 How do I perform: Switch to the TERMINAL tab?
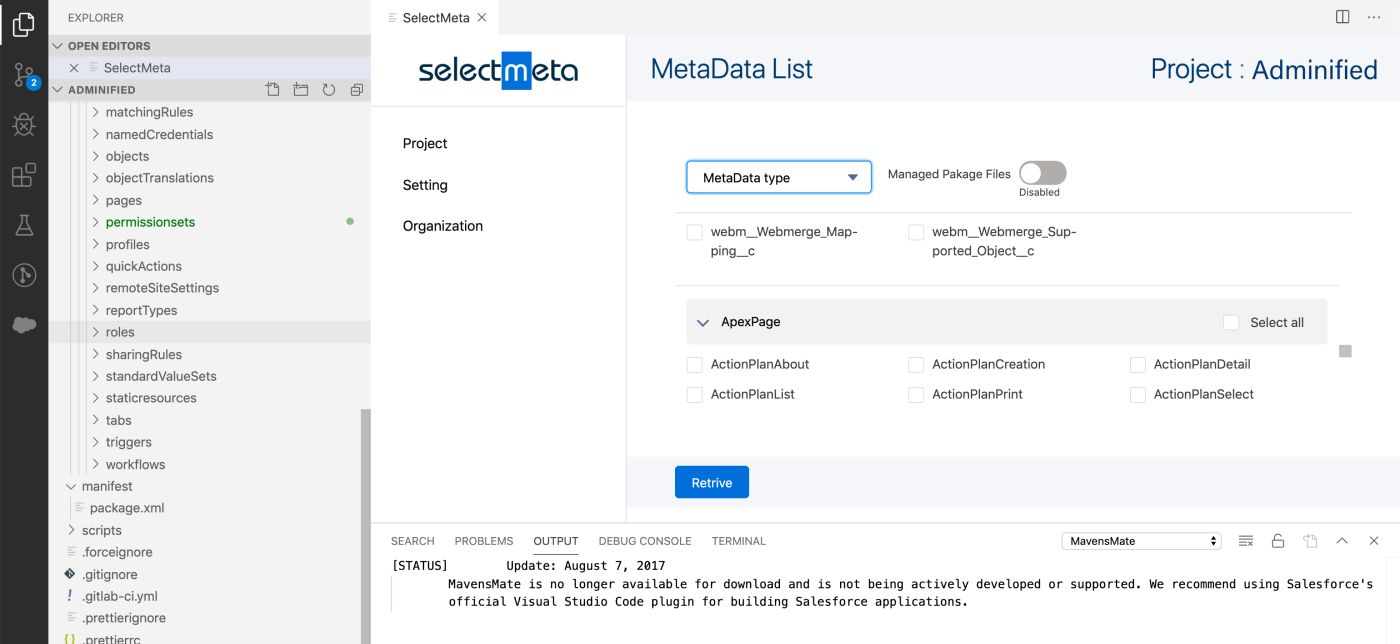(x=738, y=541)
